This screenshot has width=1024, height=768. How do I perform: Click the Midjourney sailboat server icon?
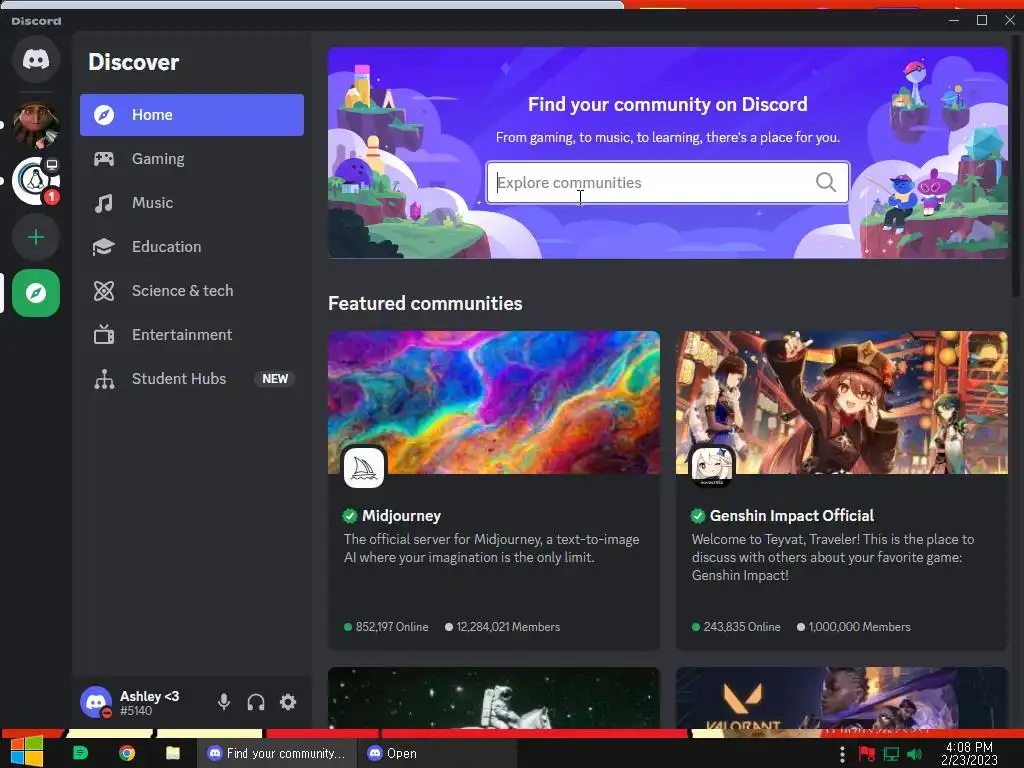tap(364, 467)
